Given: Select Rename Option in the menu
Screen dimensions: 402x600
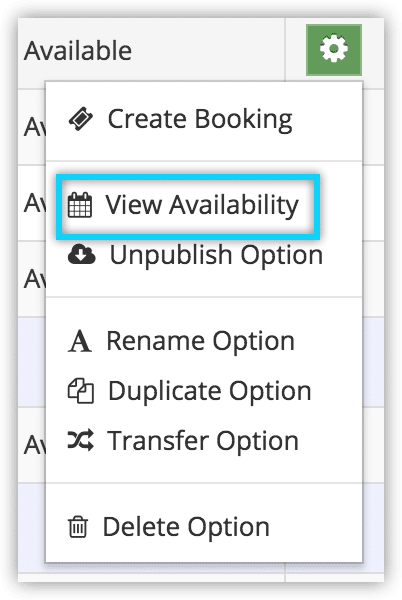Looking at the screenshot, I should [x=201, y=341].
